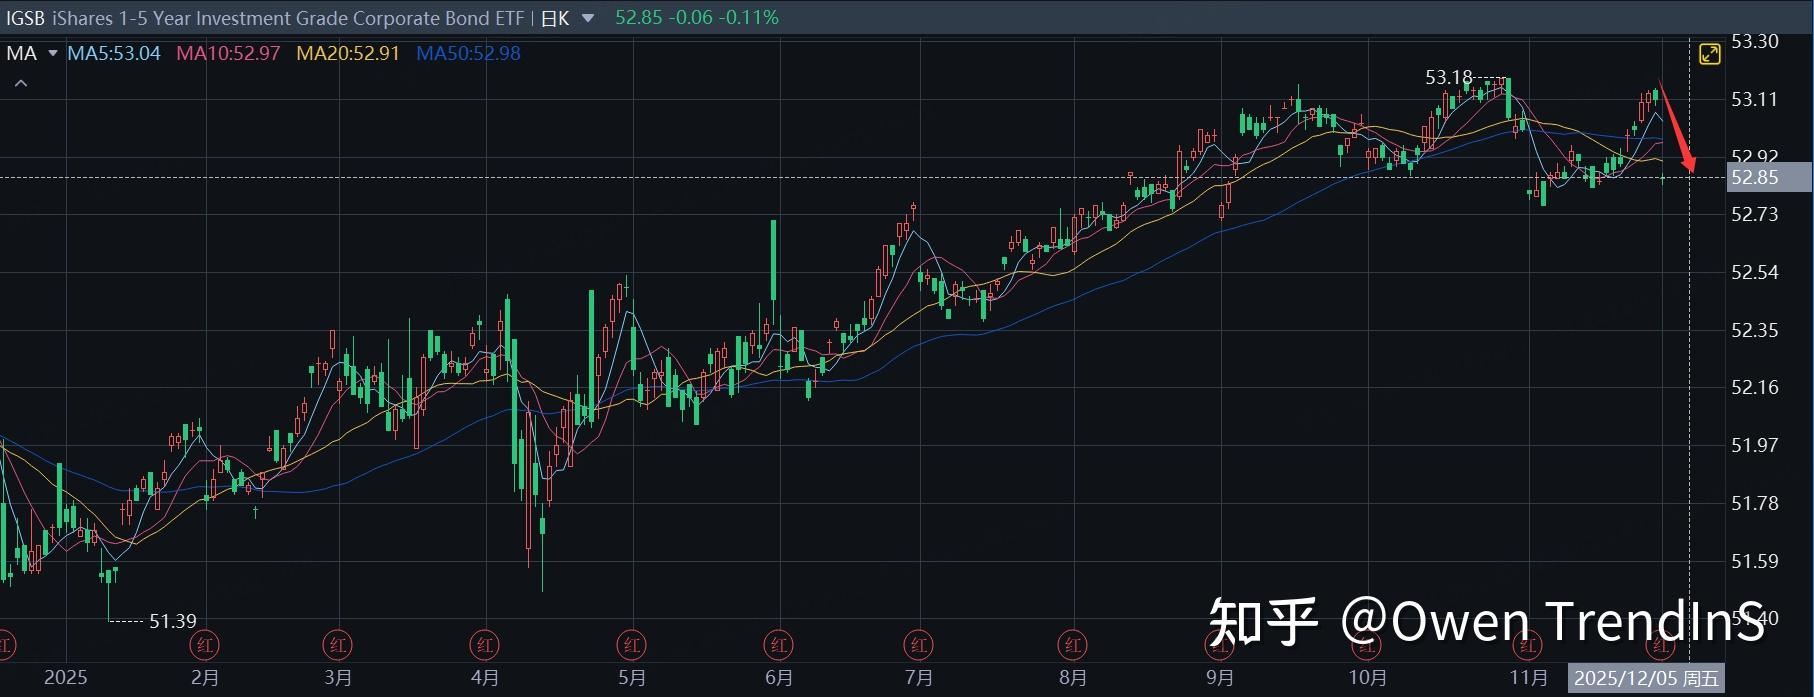Click the 2025 year axis label
Screen dimensions: 1814x697
[66, 678]
